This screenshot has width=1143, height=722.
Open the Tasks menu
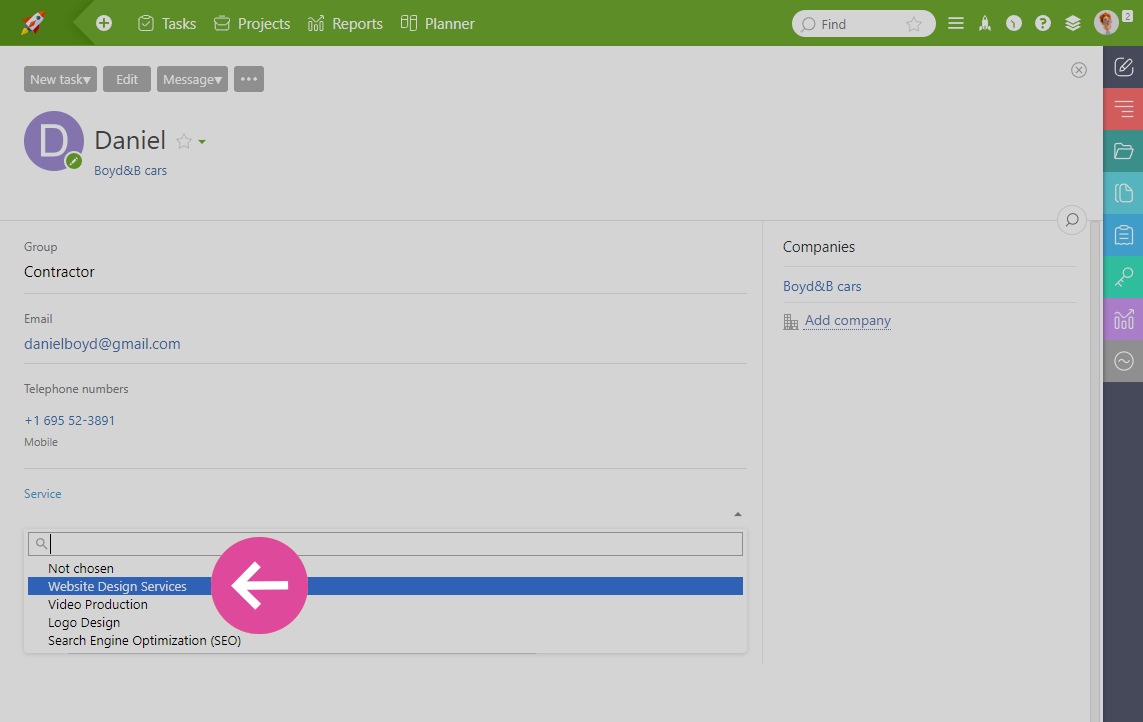point(167,23)
